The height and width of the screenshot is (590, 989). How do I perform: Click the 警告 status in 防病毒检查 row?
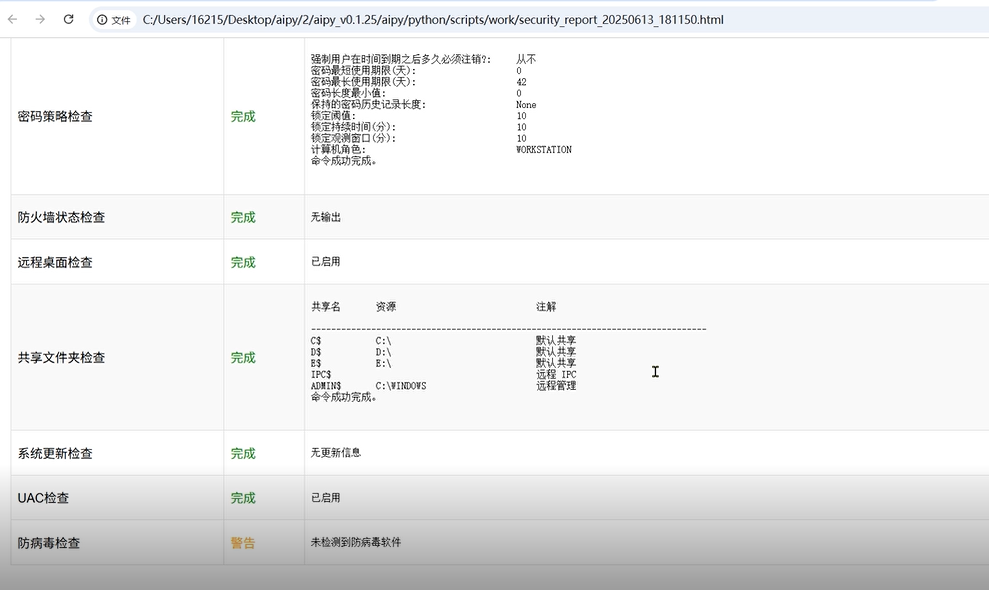pos(243,543)
